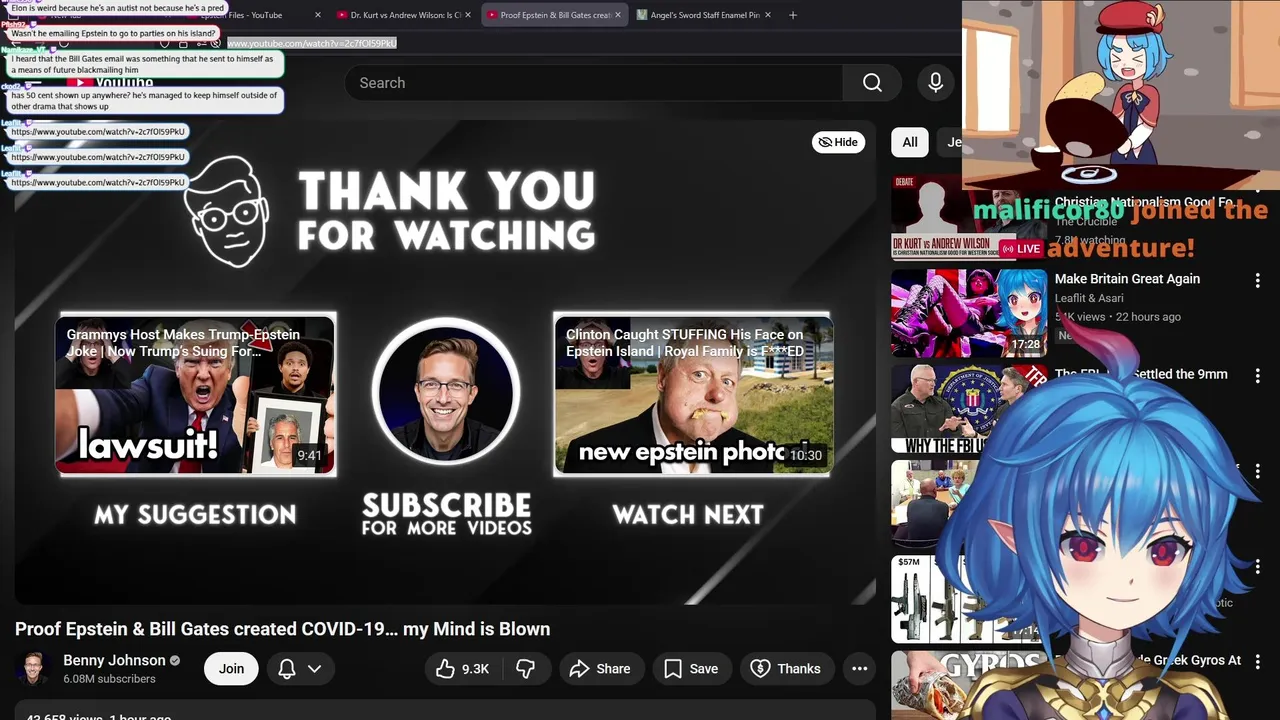
Task: Open the Trump-Epstein joke lawsuit suggested video
Action: coord(195,394)
